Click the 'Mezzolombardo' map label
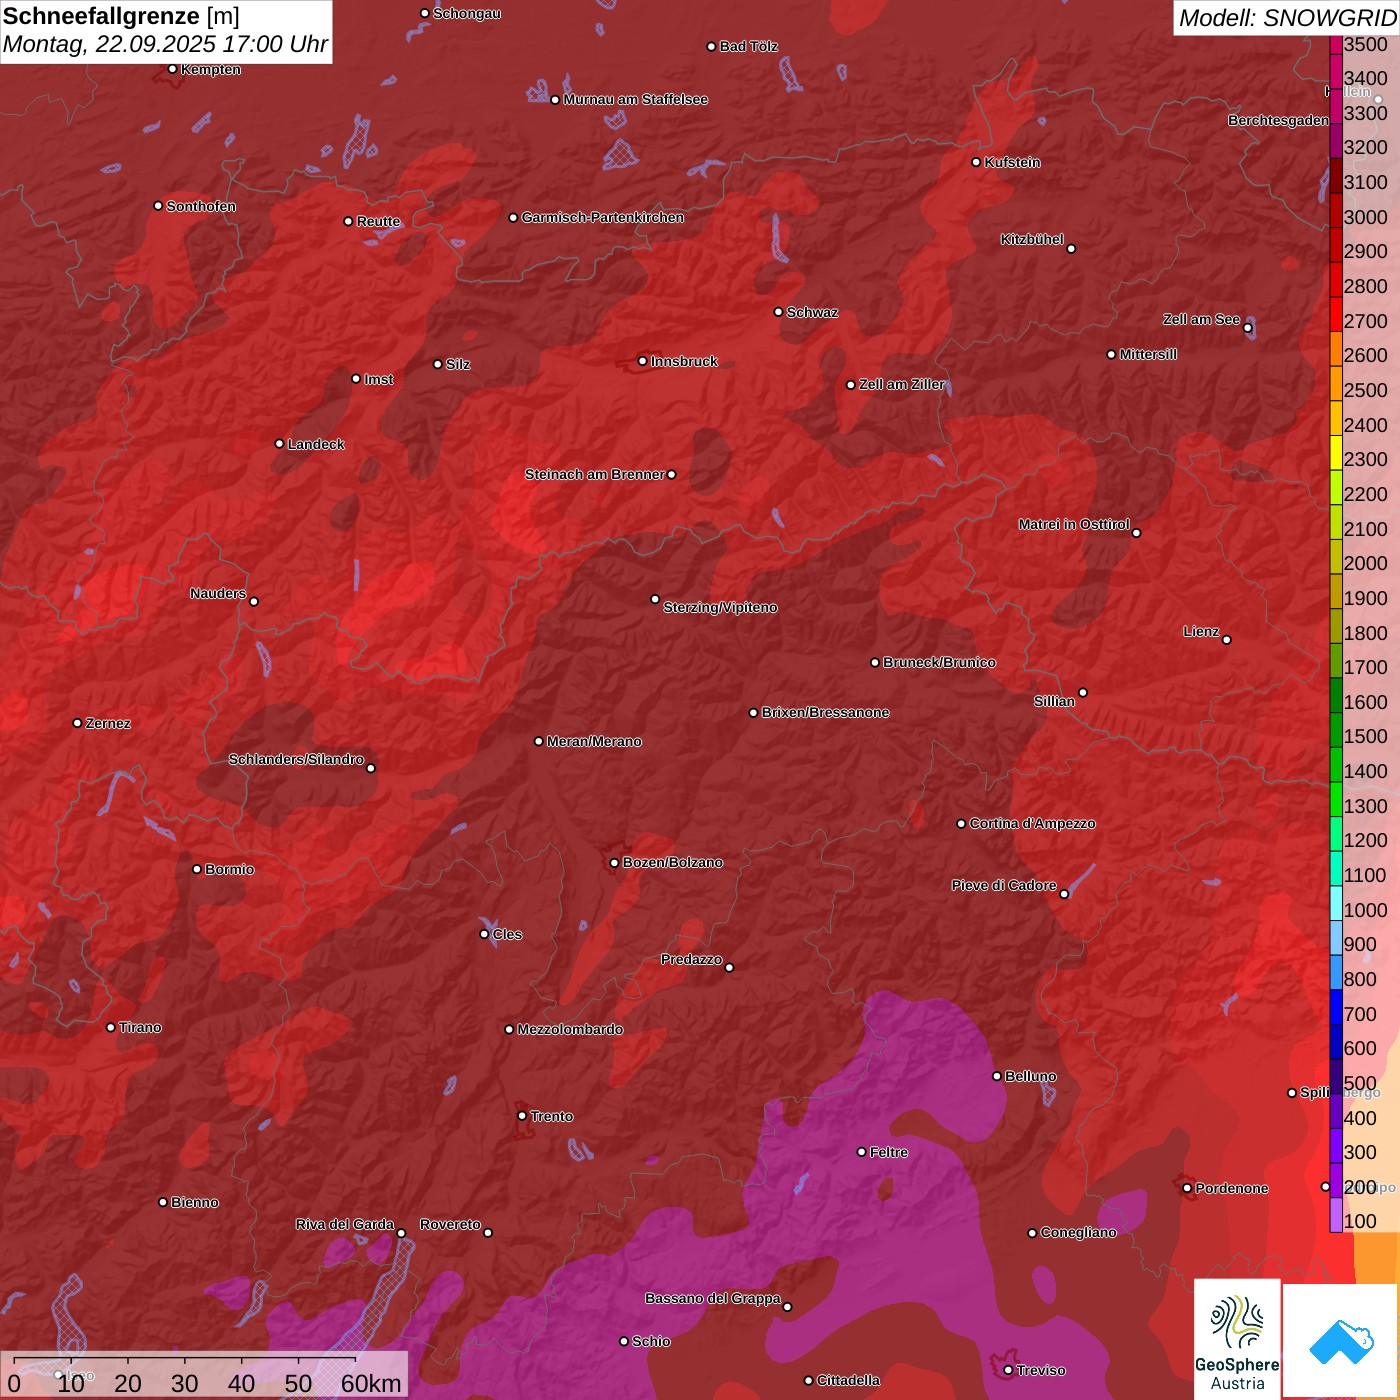1400x1400 pixels. point(570,1030)
